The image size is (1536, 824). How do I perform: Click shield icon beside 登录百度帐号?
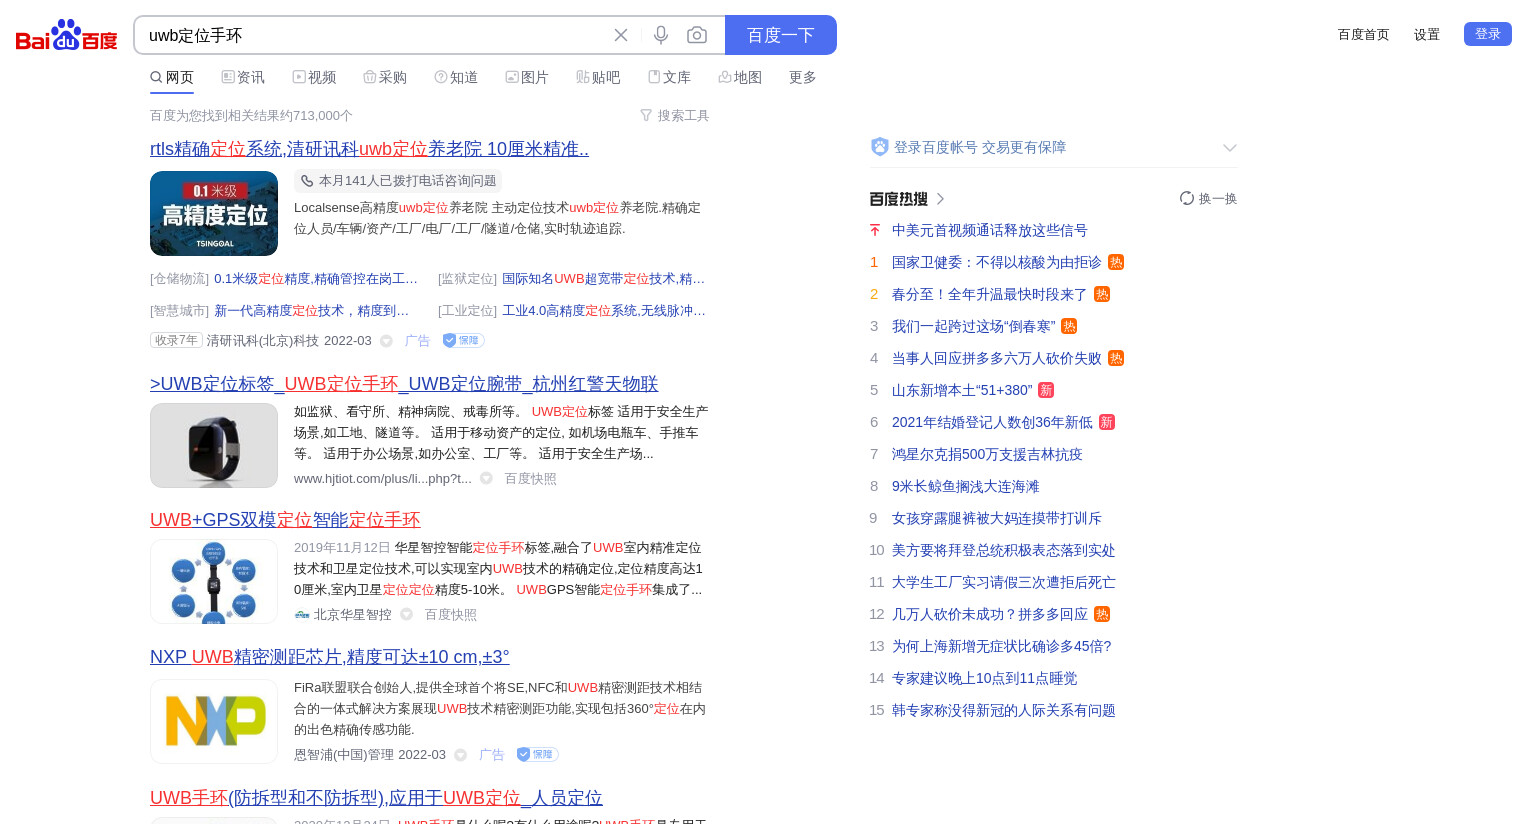tap(880, 147)
